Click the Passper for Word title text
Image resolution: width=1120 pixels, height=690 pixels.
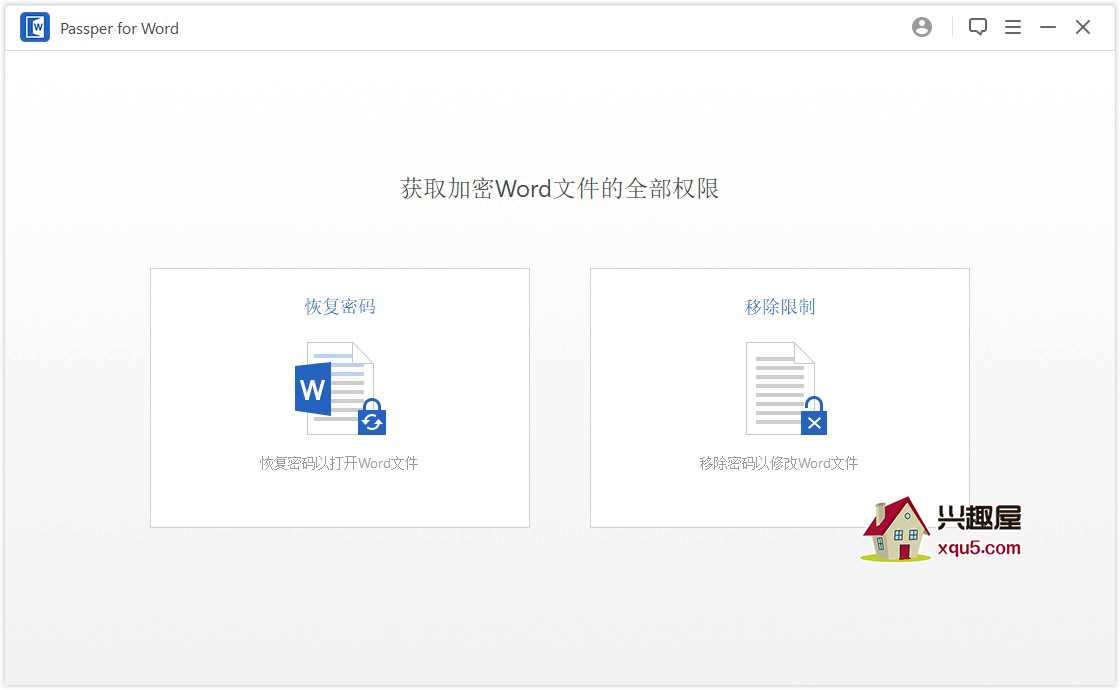119,29
